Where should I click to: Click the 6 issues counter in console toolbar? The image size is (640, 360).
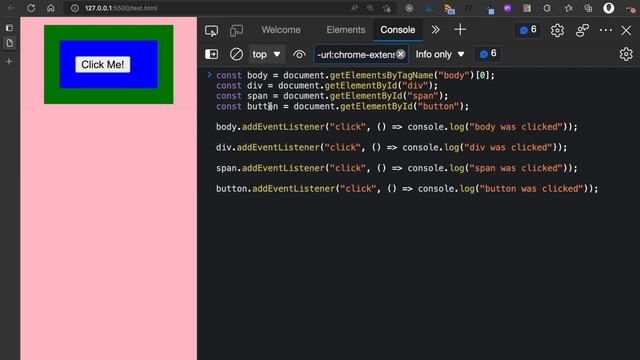(x=488, y=54)
